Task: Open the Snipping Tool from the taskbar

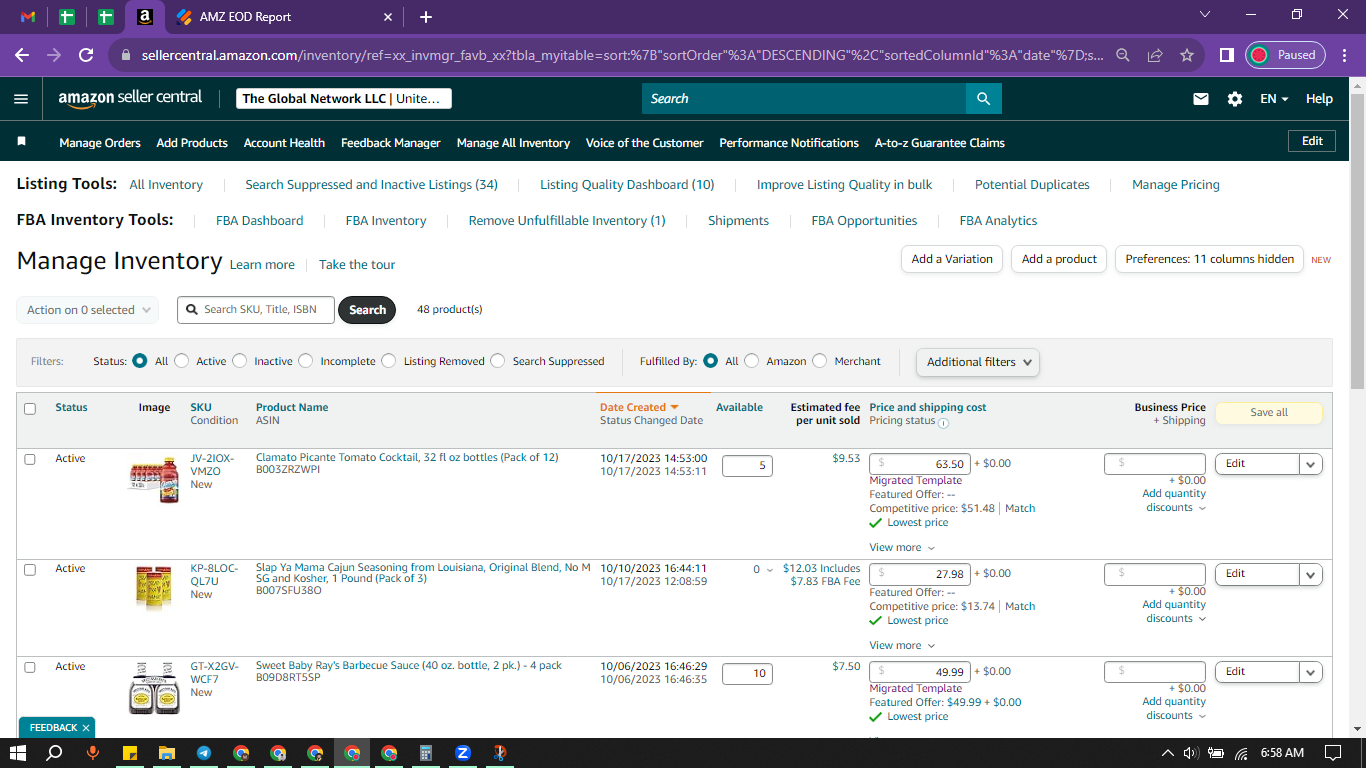Action: pos(500,753)
